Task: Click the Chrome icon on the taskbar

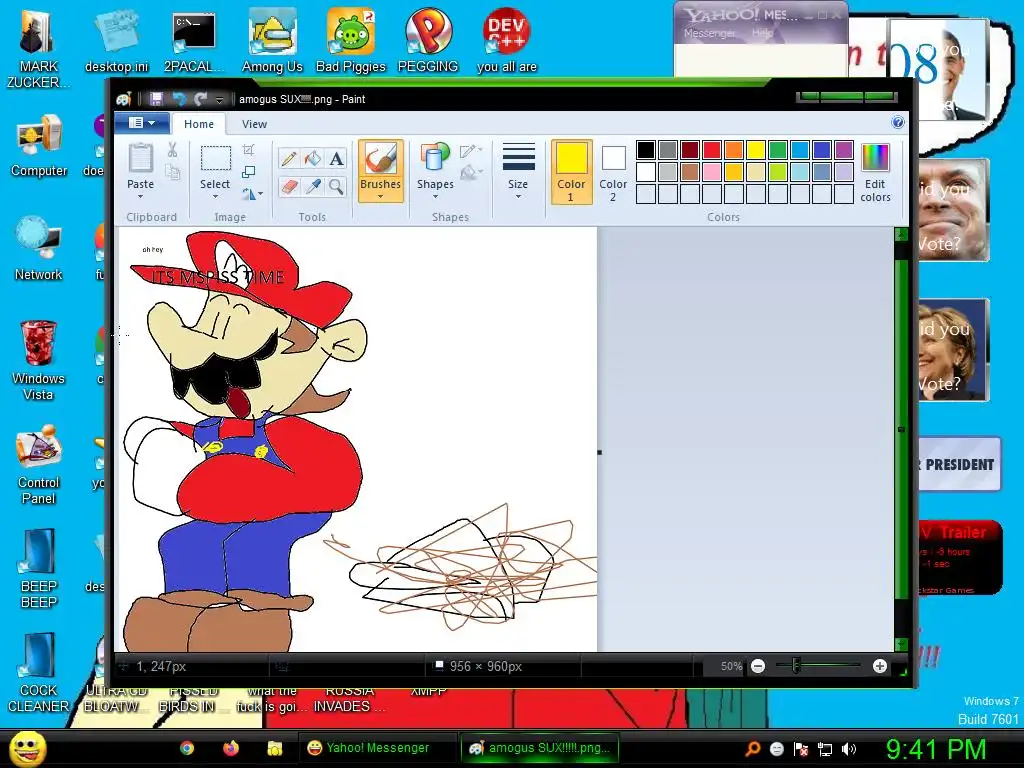Action: coord(187,748)
